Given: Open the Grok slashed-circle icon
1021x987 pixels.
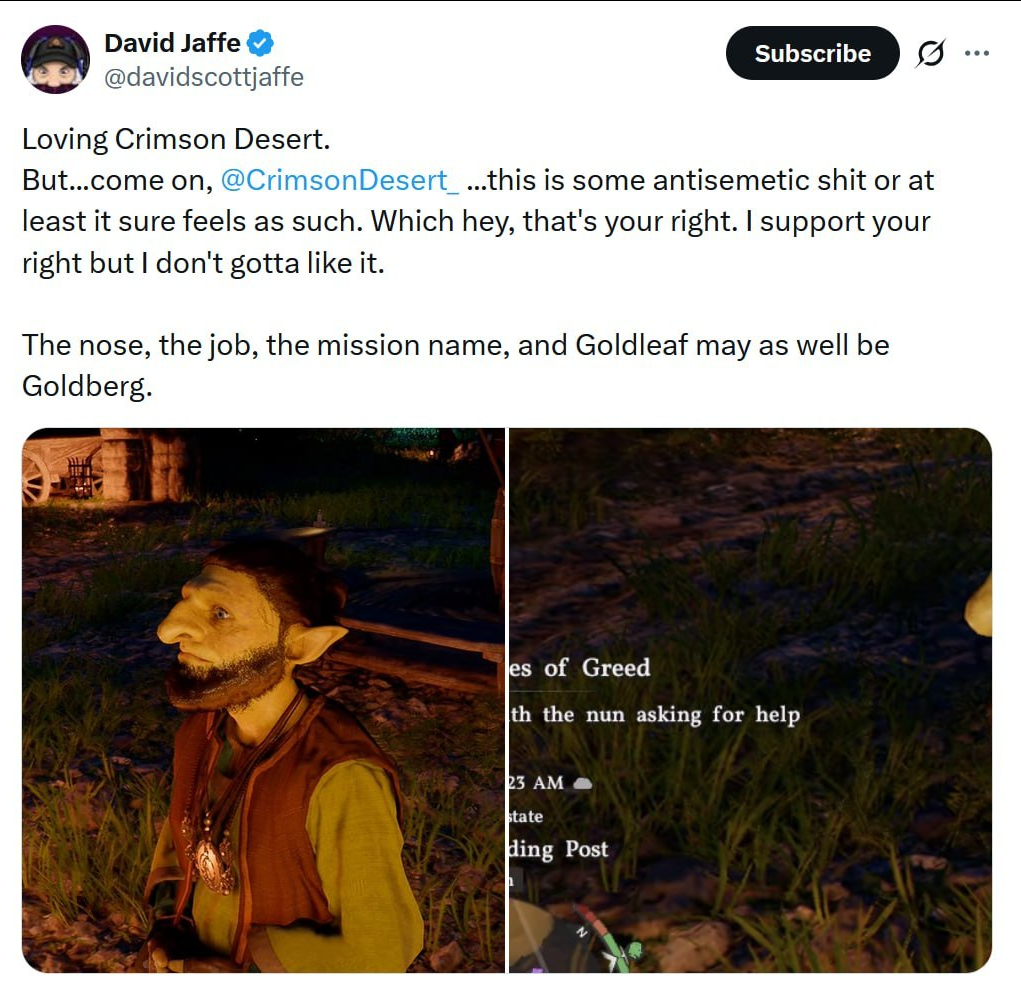Looking at the screenshot, I should [x=930, y=53].
